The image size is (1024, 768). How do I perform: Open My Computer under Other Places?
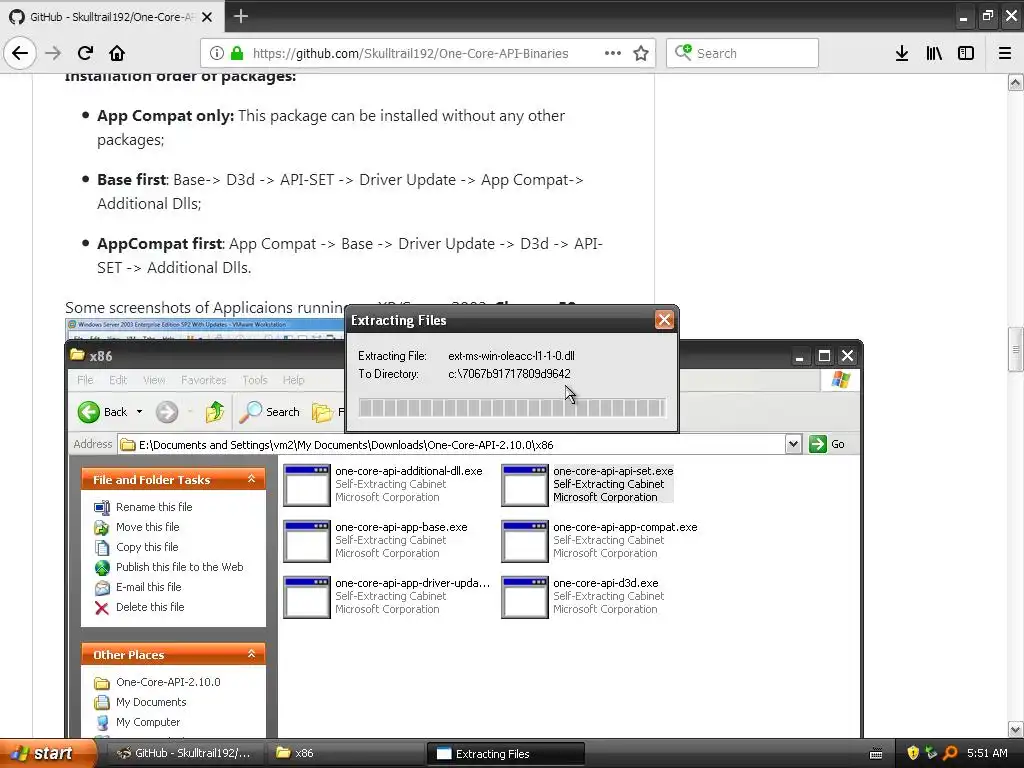pos(148,722)
